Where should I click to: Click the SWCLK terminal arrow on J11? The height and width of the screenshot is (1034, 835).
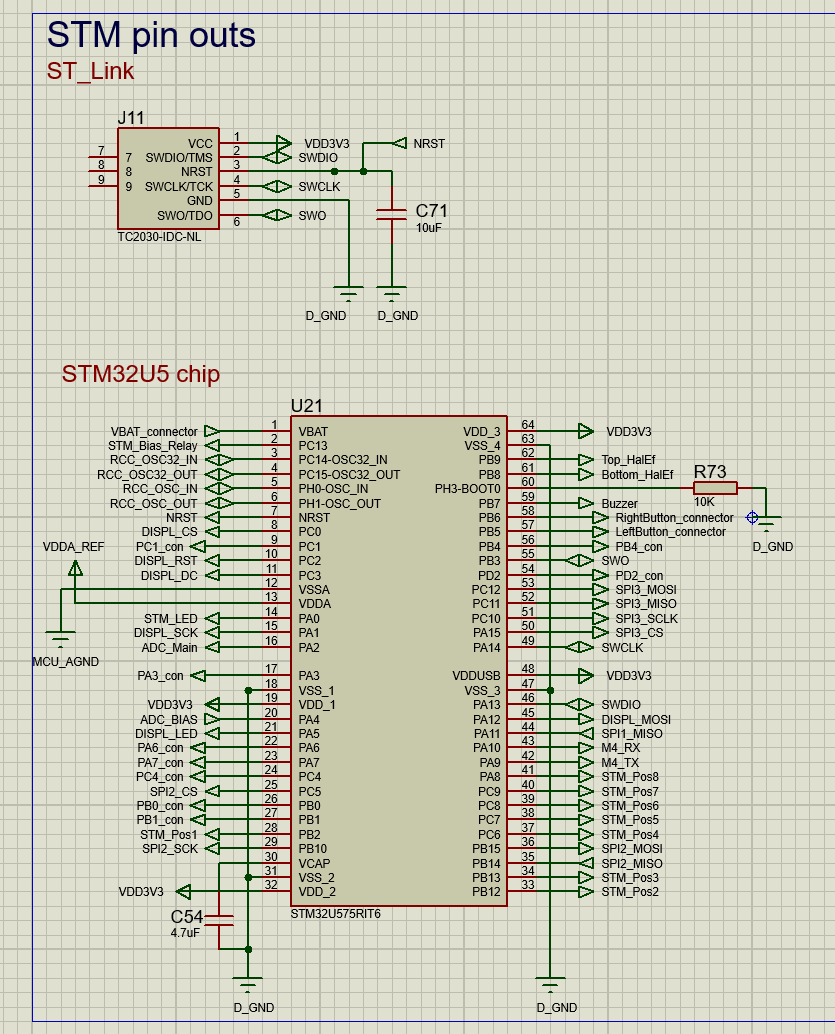click(x=279, y=186)
